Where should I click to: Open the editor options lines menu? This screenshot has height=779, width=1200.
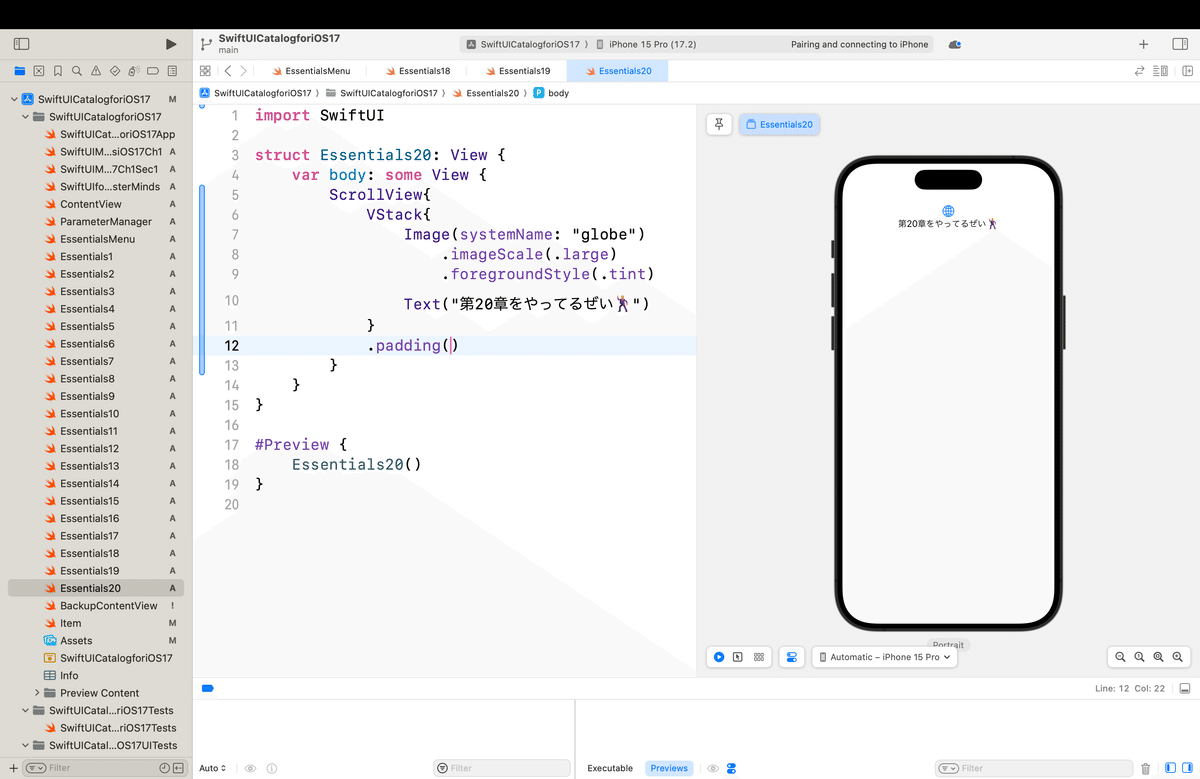tap(1160, 71)
